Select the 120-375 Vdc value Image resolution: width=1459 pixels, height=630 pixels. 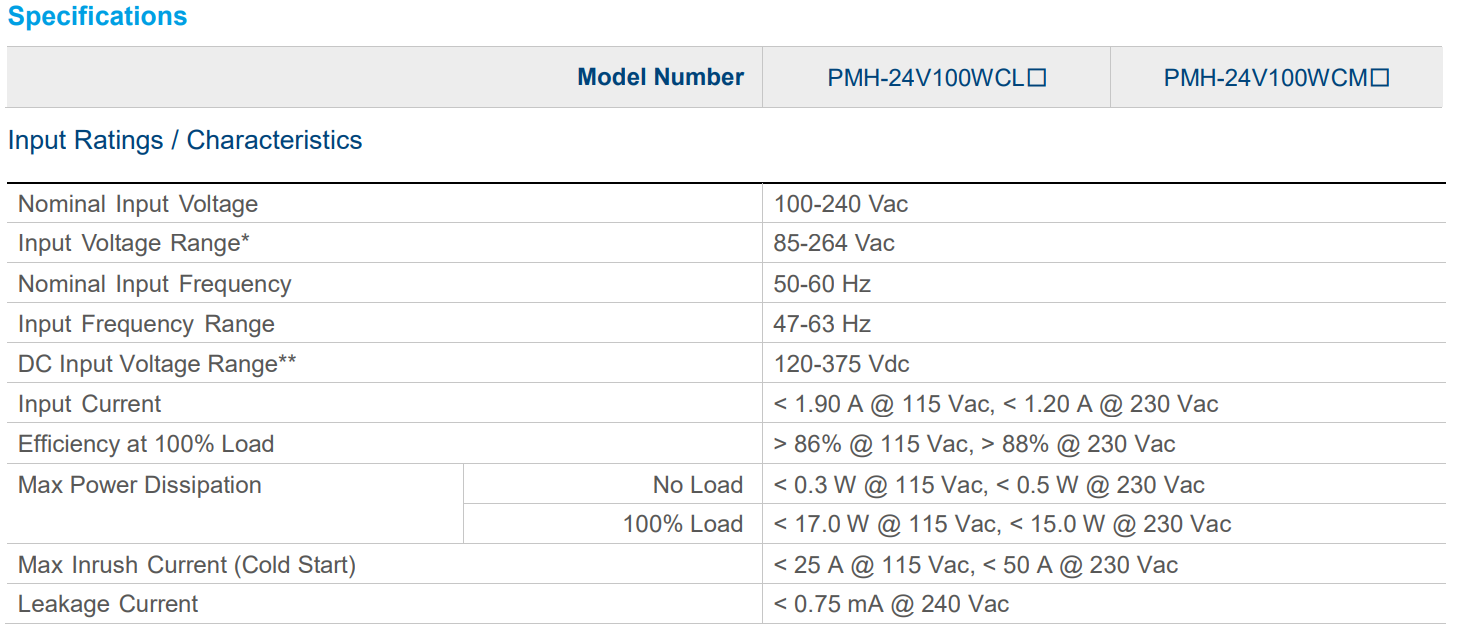(841, 364)
